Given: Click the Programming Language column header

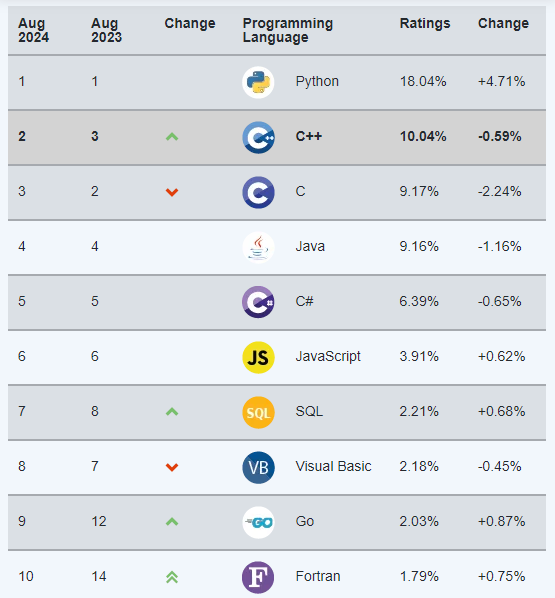Looking at the screenshot, I should [x=288, y=30].
